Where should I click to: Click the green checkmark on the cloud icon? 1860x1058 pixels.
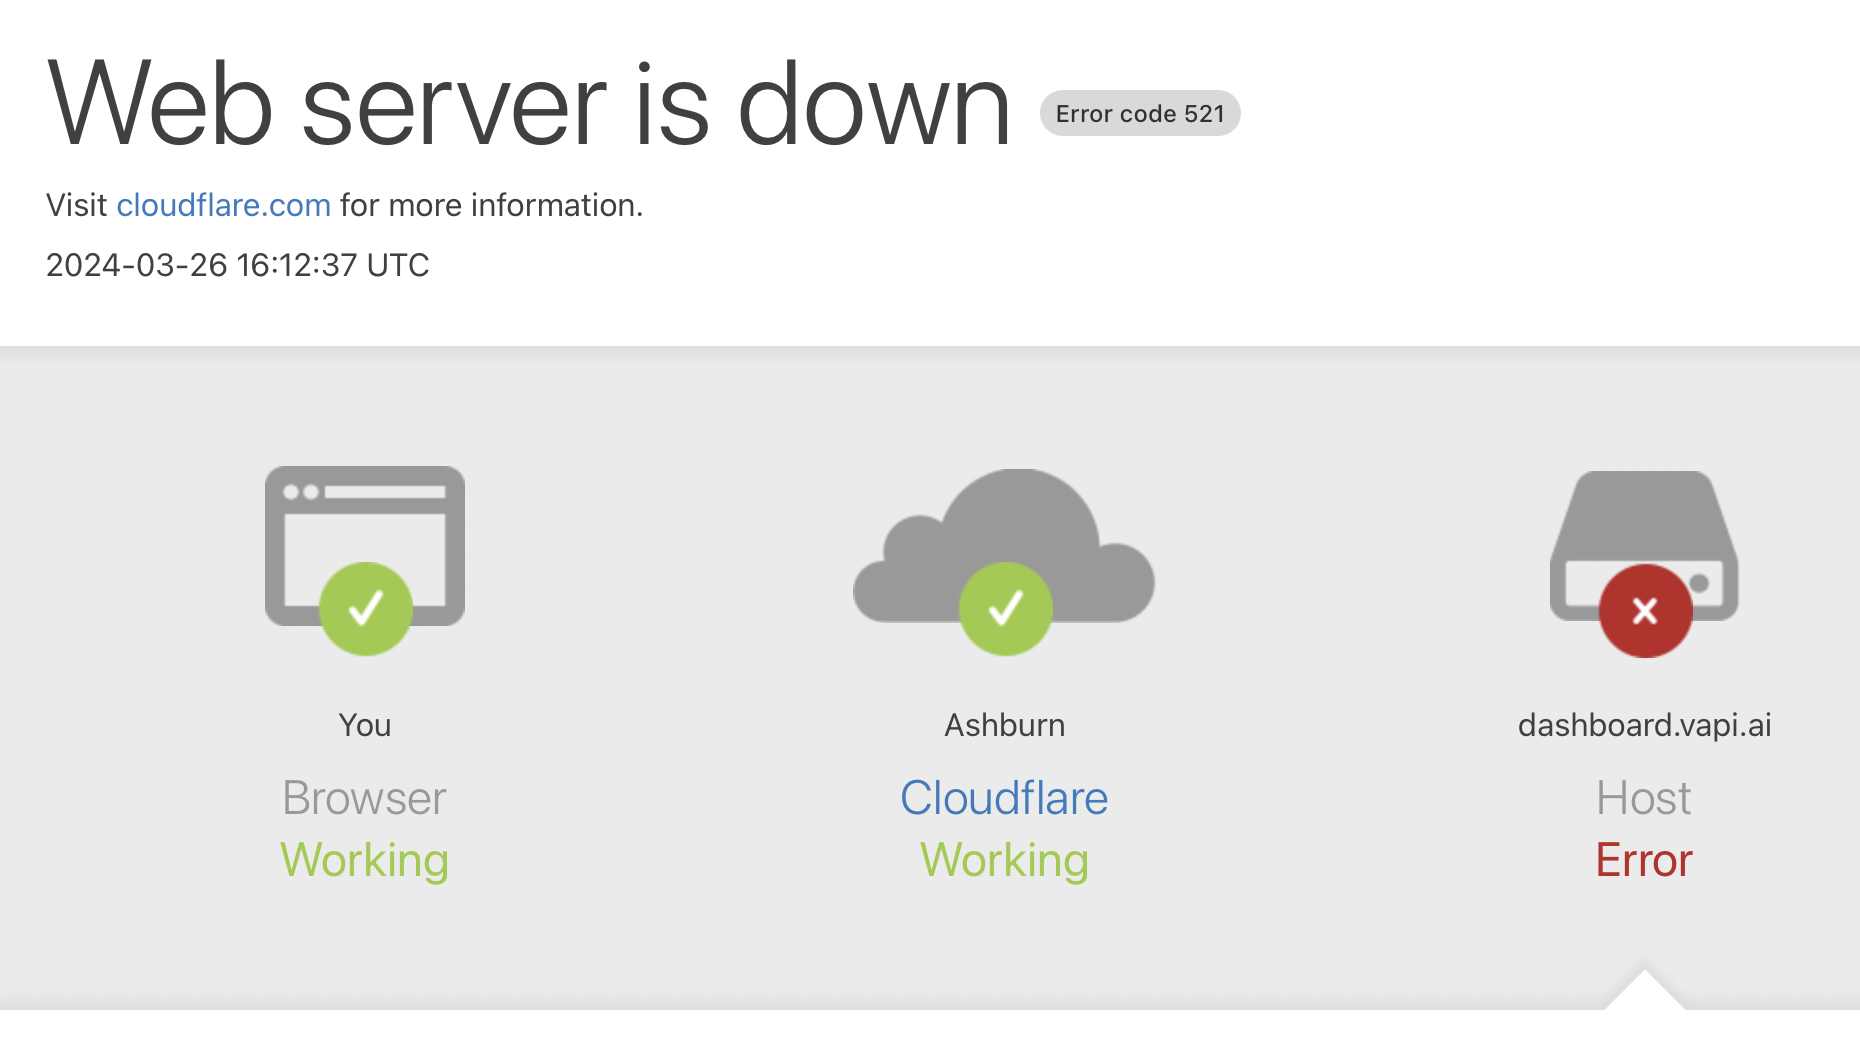click(x=1006, y=609)
